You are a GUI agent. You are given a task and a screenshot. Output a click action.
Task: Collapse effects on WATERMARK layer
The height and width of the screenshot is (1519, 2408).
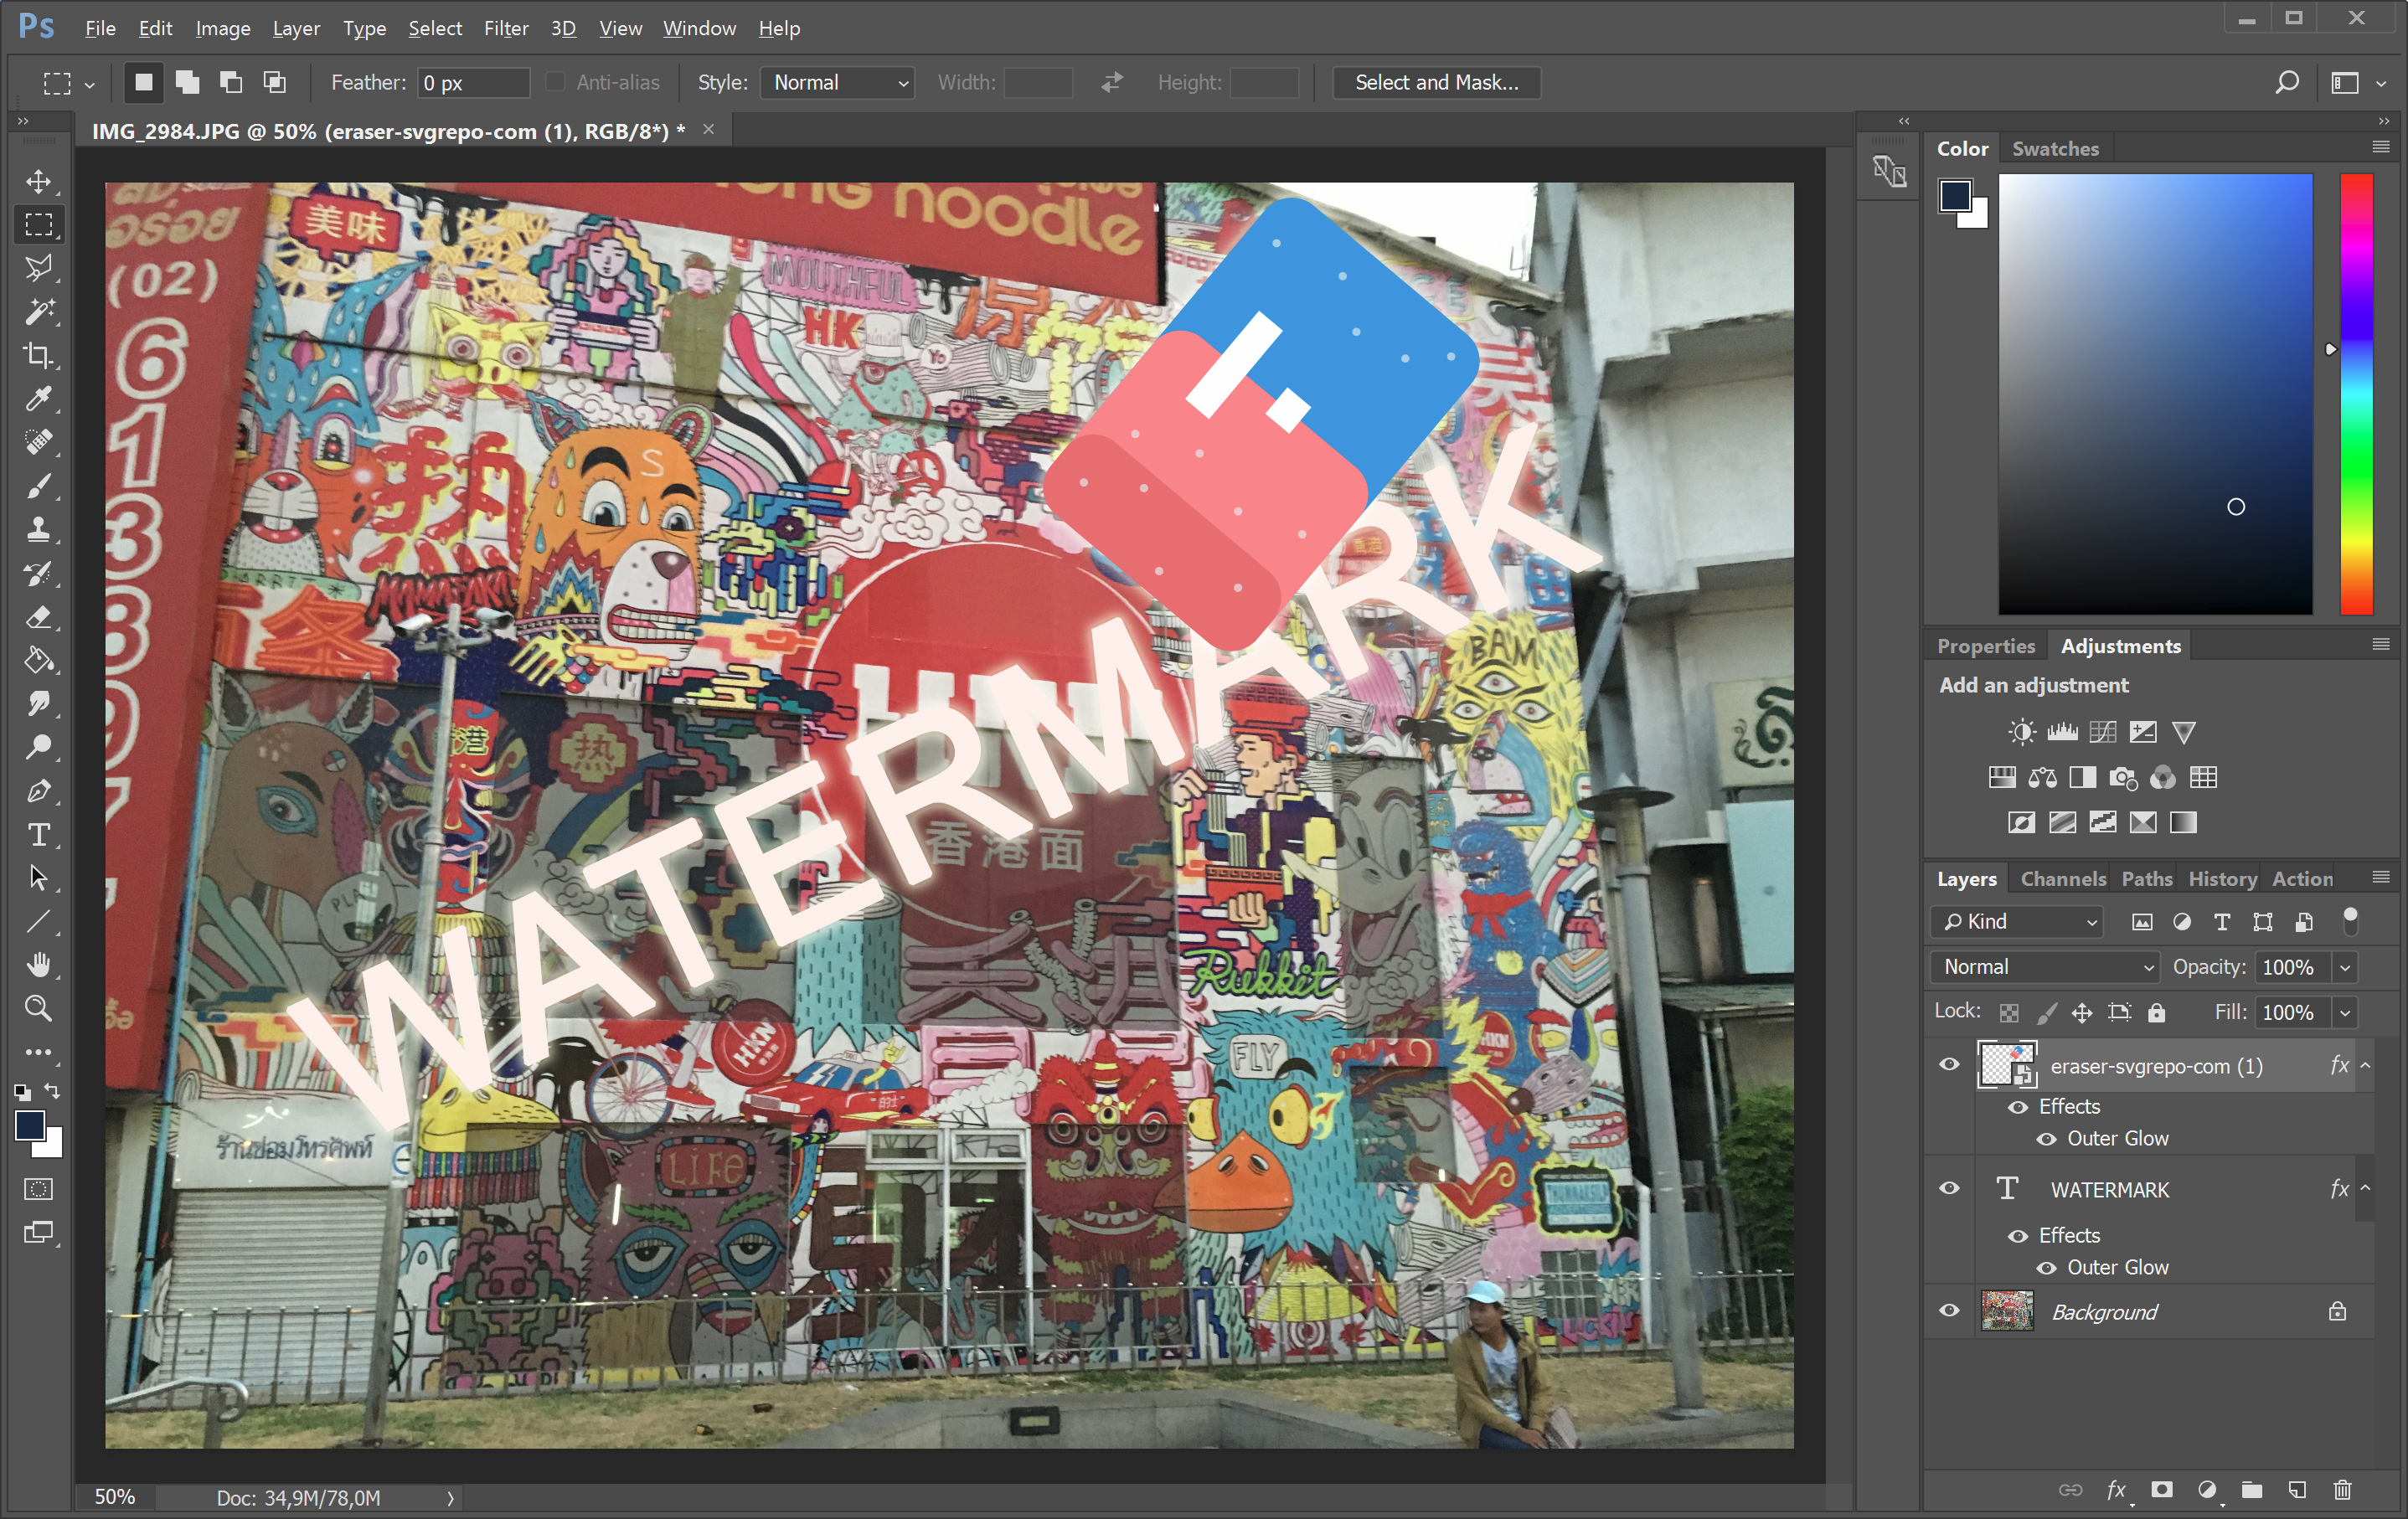click(x=2366, y=1188)
